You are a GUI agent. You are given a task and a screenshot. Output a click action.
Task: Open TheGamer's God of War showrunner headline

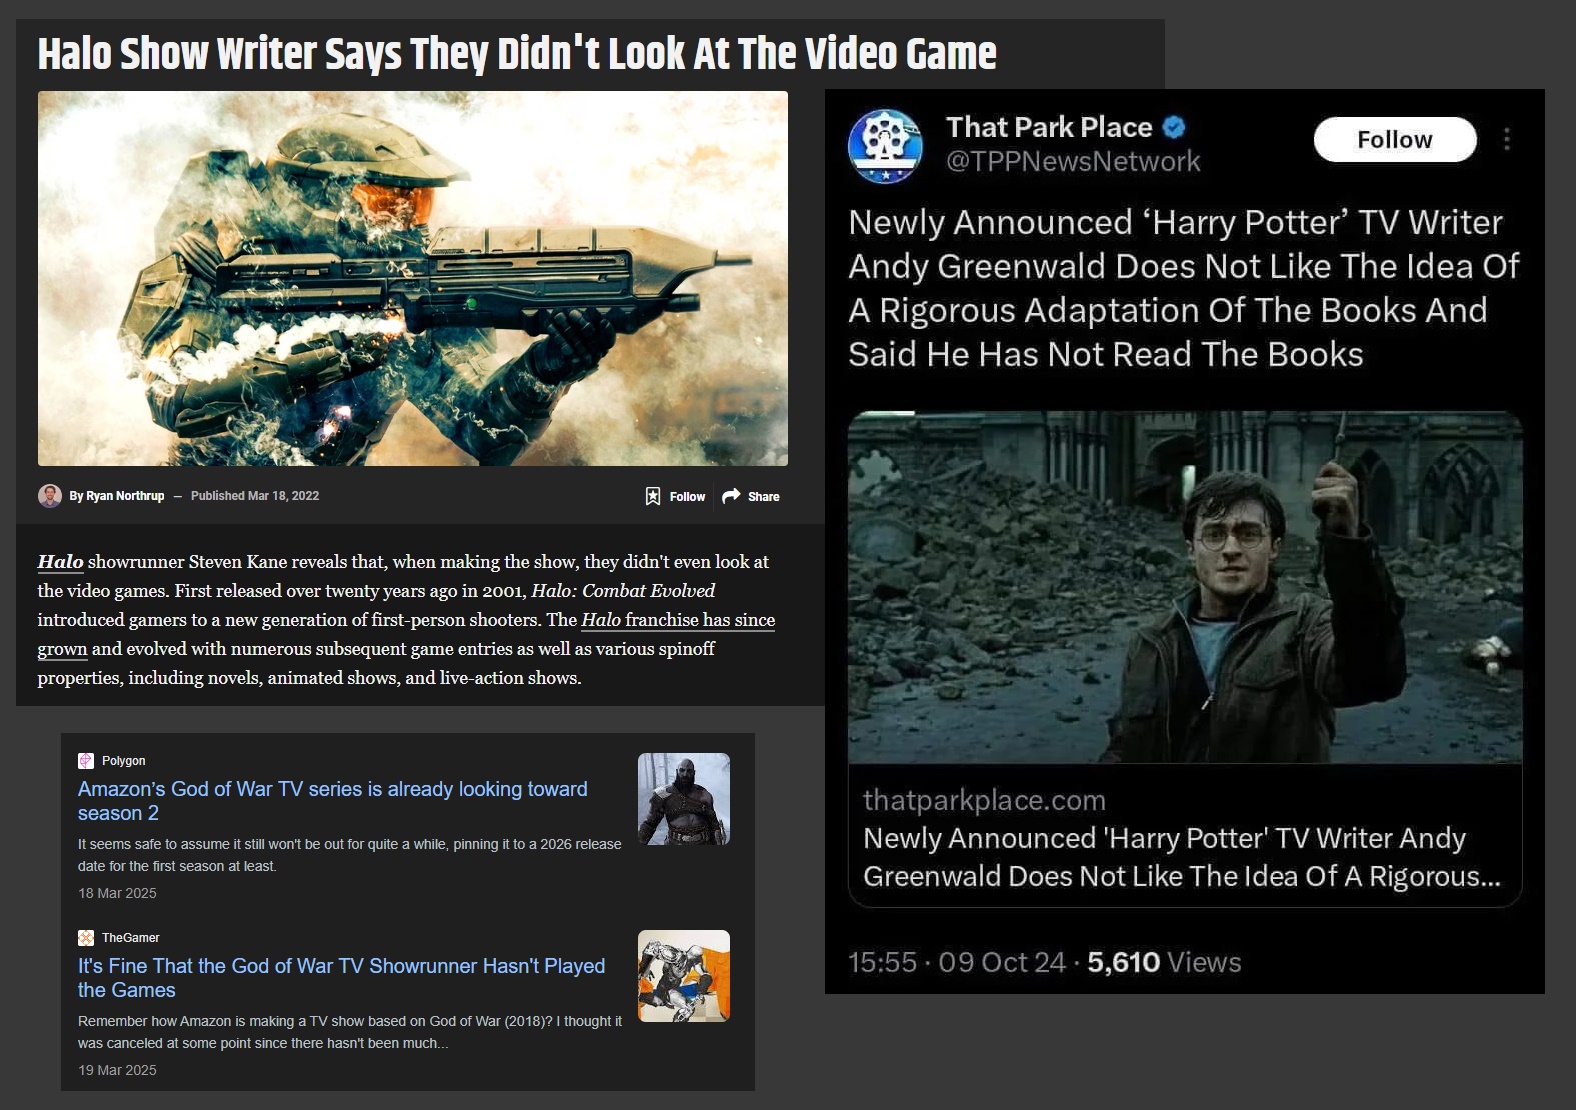pos(341,978)
